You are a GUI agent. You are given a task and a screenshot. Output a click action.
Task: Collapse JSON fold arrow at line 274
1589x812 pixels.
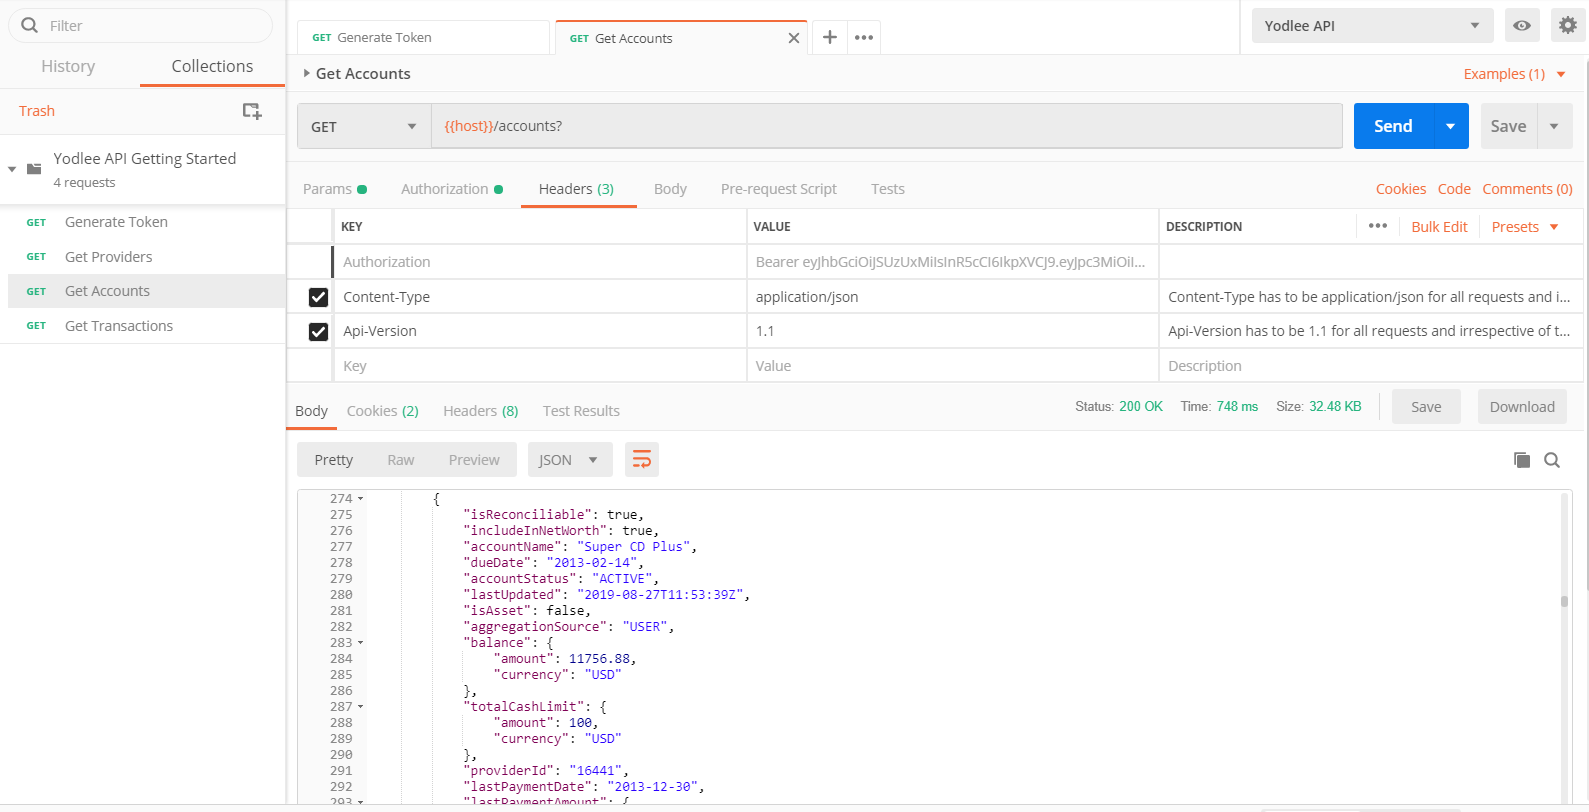(x=361, y=499)
